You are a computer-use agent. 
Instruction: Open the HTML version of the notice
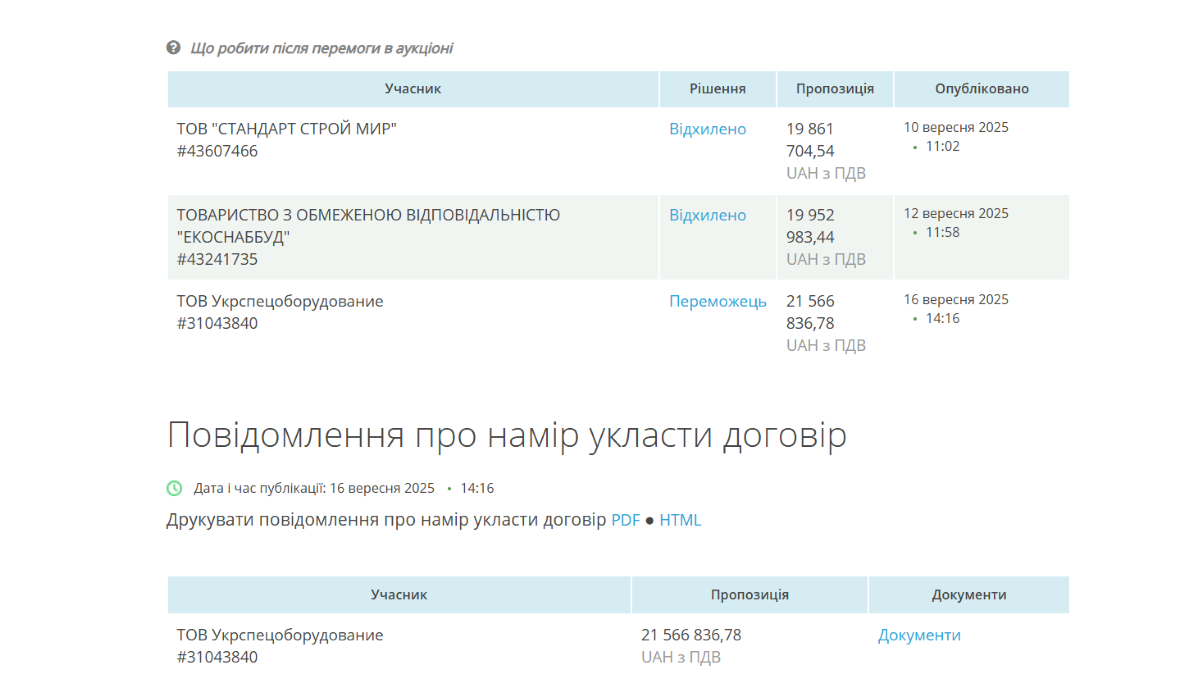tap(680, 520)
